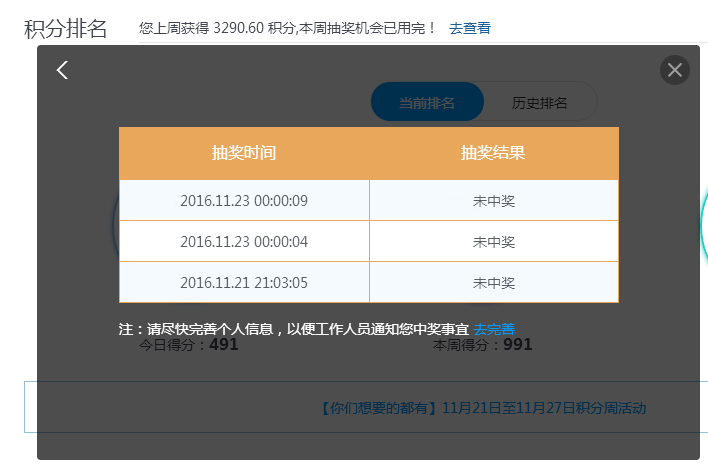Image resolution: width=708 pixels, height=466 pixels.
Task: Close the lottery results popup
Action: 675,70
